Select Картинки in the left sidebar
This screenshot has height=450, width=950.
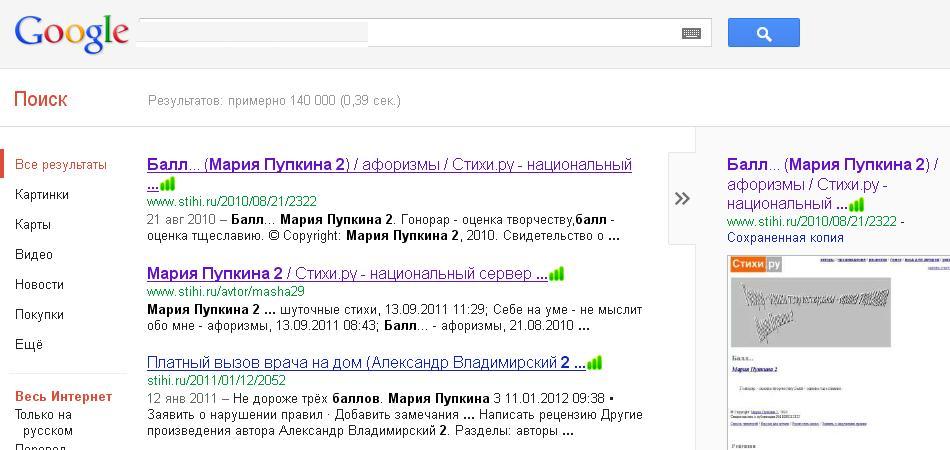tap(42, 195)
